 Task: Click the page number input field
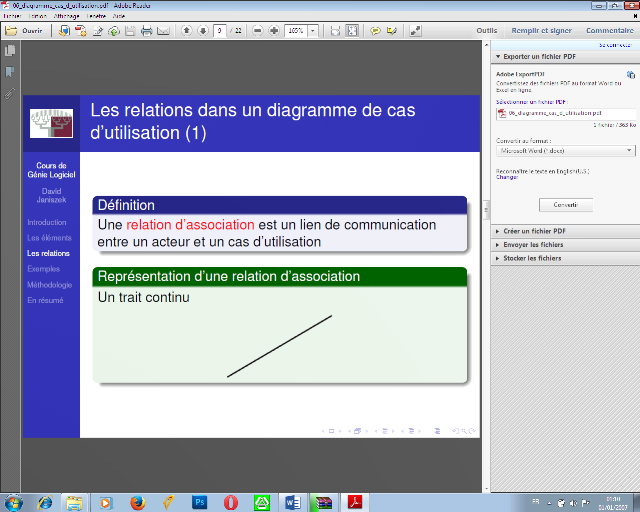coord(219,31)
